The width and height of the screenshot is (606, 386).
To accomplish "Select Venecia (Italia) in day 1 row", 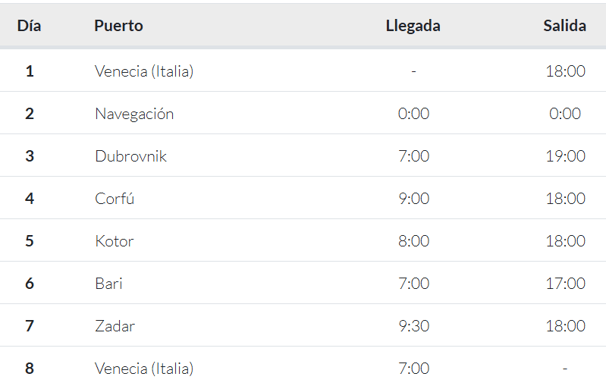I will pos(144,71).
